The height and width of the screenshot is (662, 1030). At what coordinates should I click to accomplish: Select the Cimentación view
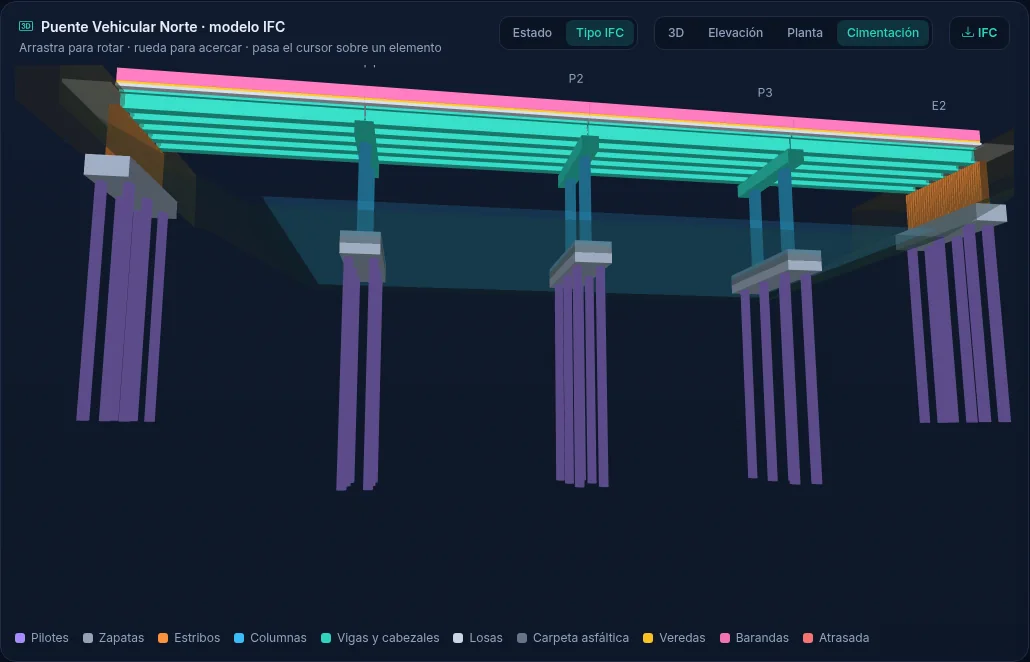click(x=883, y=33)
